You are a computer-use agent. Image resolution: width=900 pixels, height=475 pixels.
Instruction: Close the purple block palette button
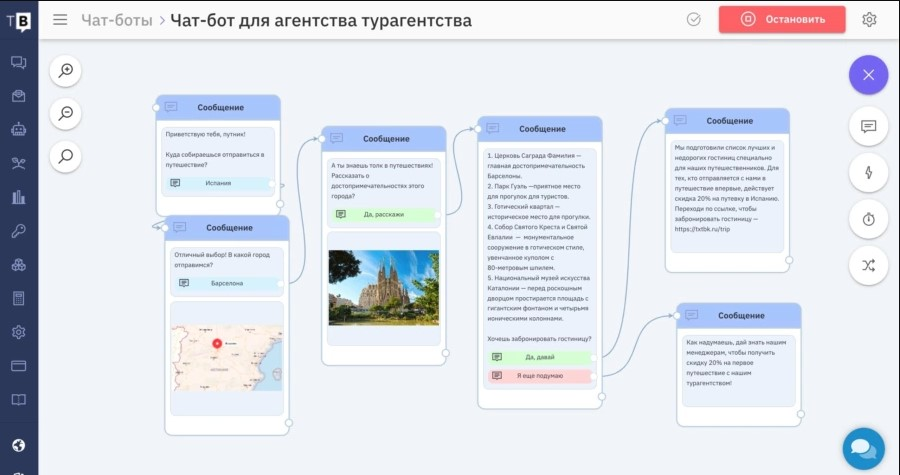868,75
